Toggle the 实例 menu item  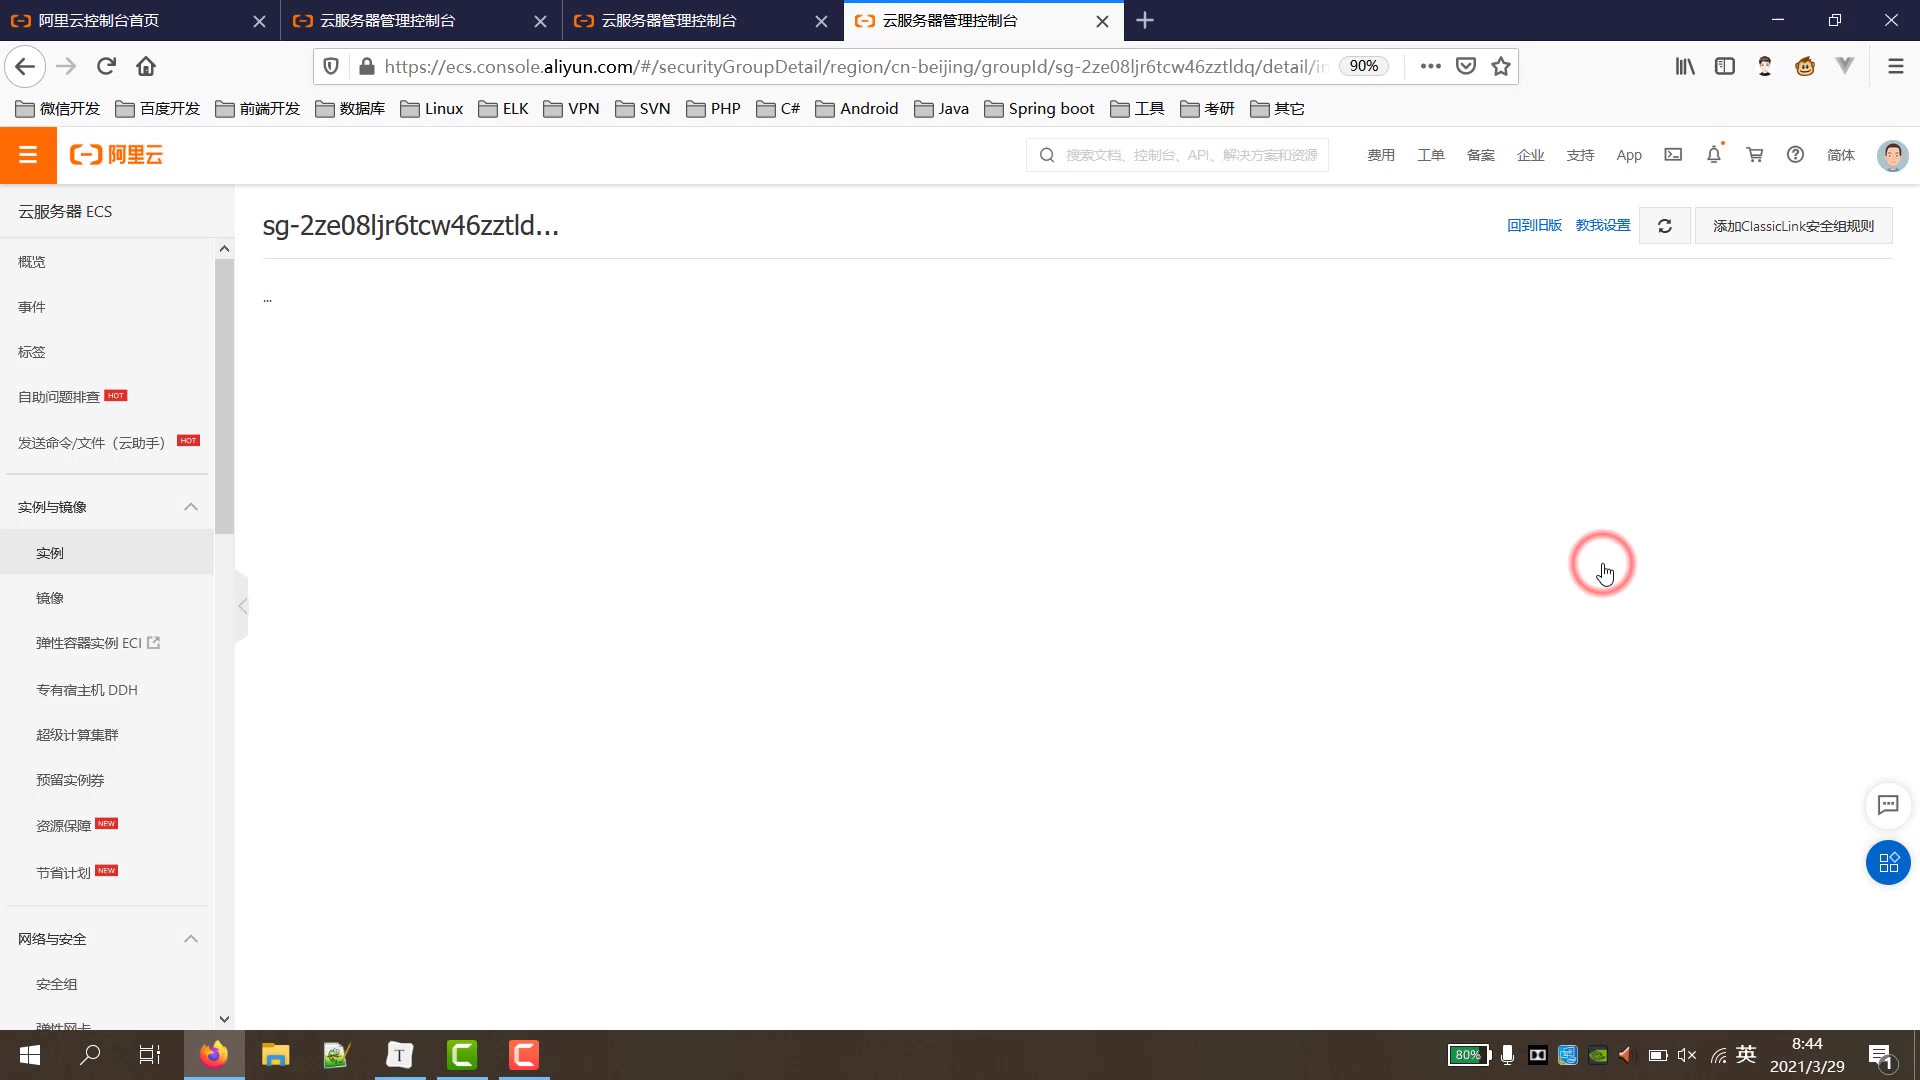tap(50, 551)
